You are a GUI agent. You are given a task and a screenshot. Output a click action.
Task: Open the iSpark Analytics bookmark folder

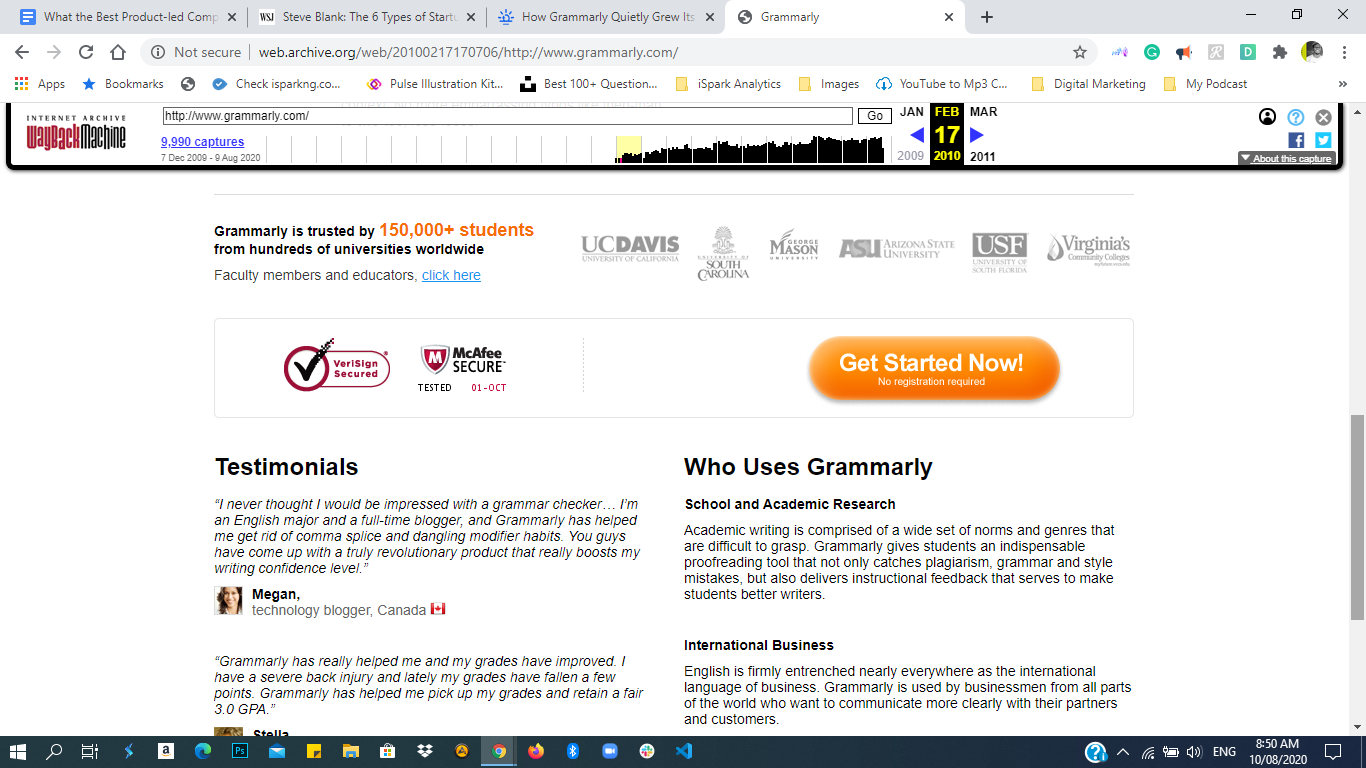[x=728, y=84]
